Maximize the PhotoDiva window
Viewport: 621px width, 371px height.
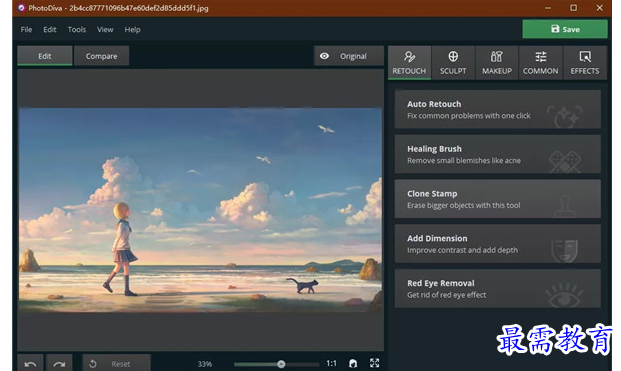573,8
